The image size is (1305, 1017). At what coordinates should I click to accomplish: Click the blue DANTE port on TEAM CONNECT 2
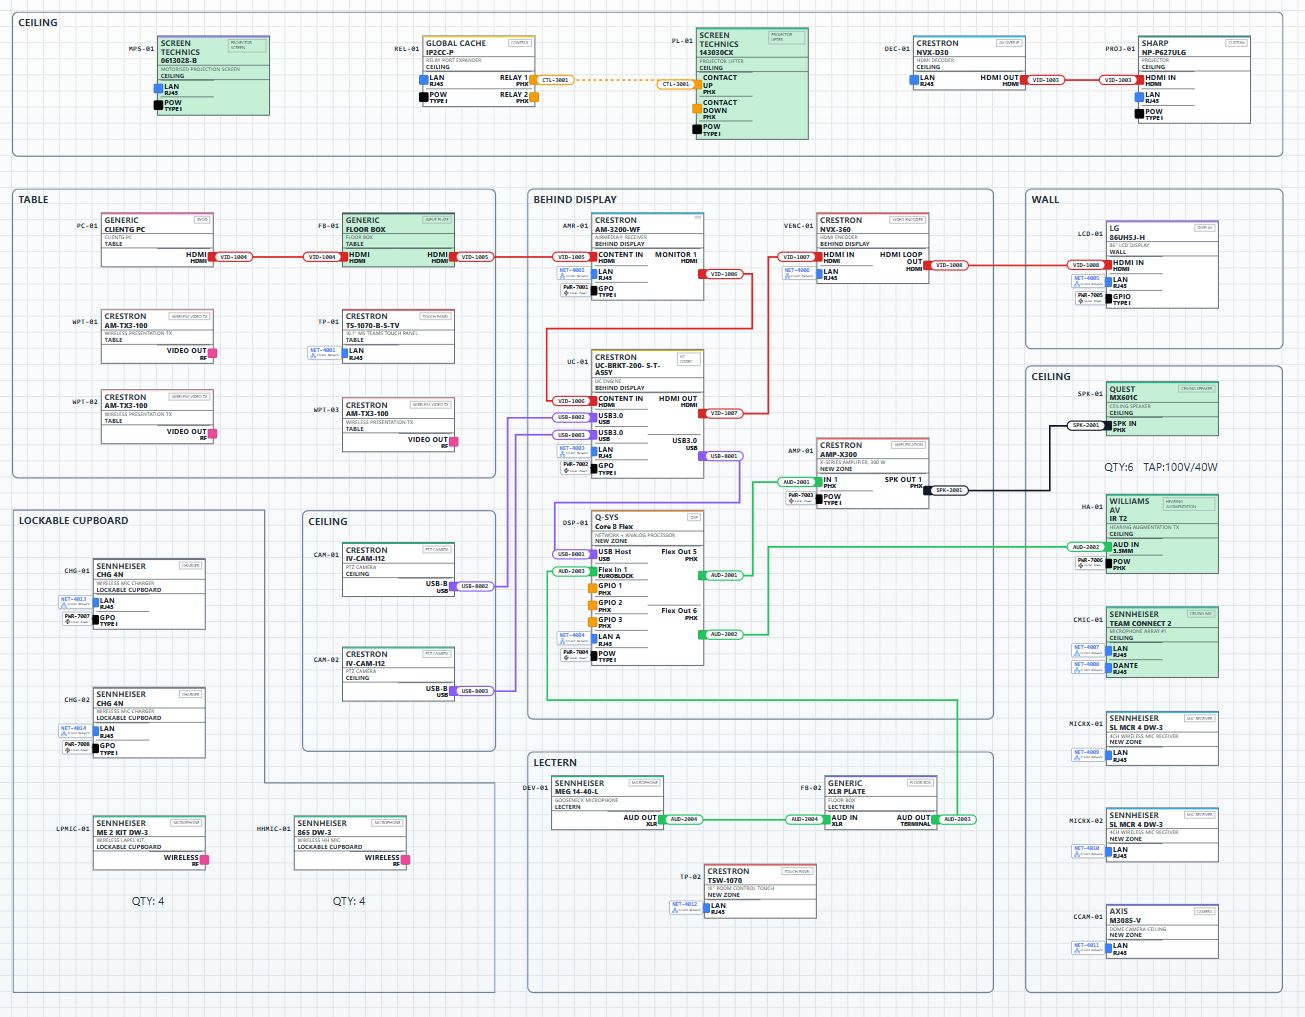[1107, 667]
